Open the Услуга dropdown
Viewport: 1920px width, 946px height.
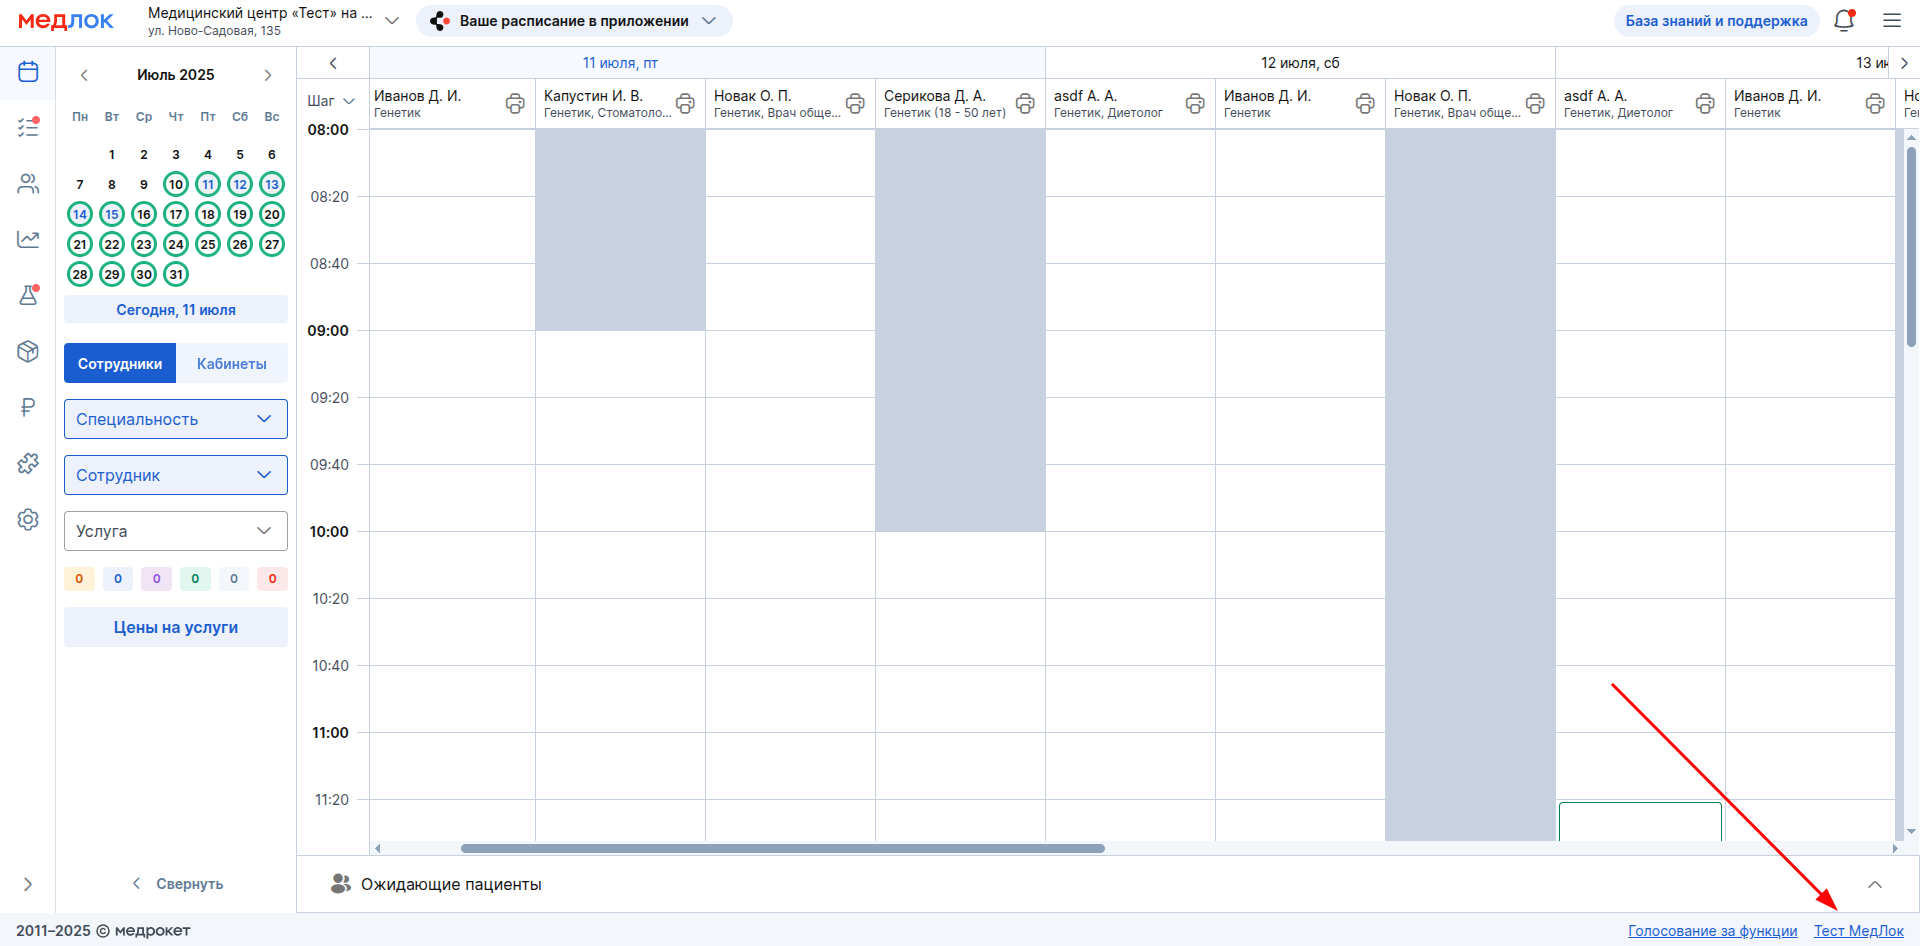pyautogui.click(x=176, y=531)
